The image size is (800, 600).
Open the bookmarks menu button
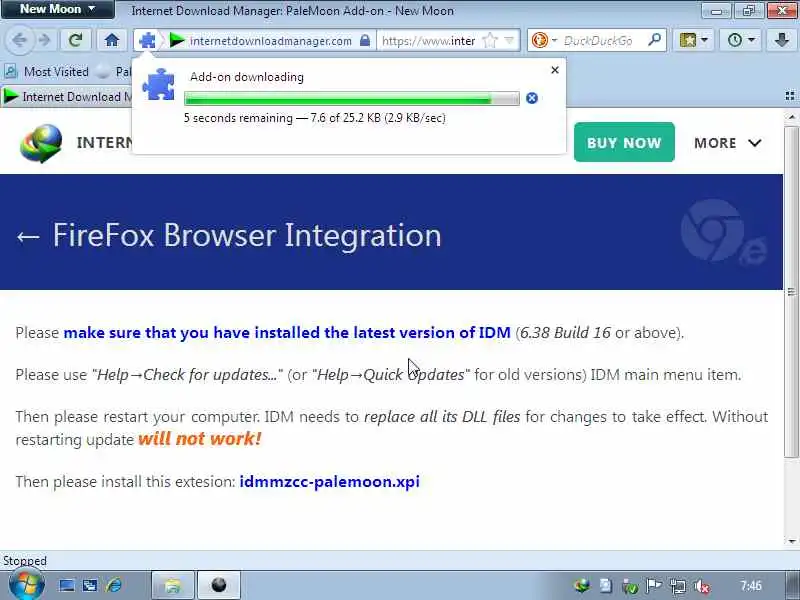693,40
